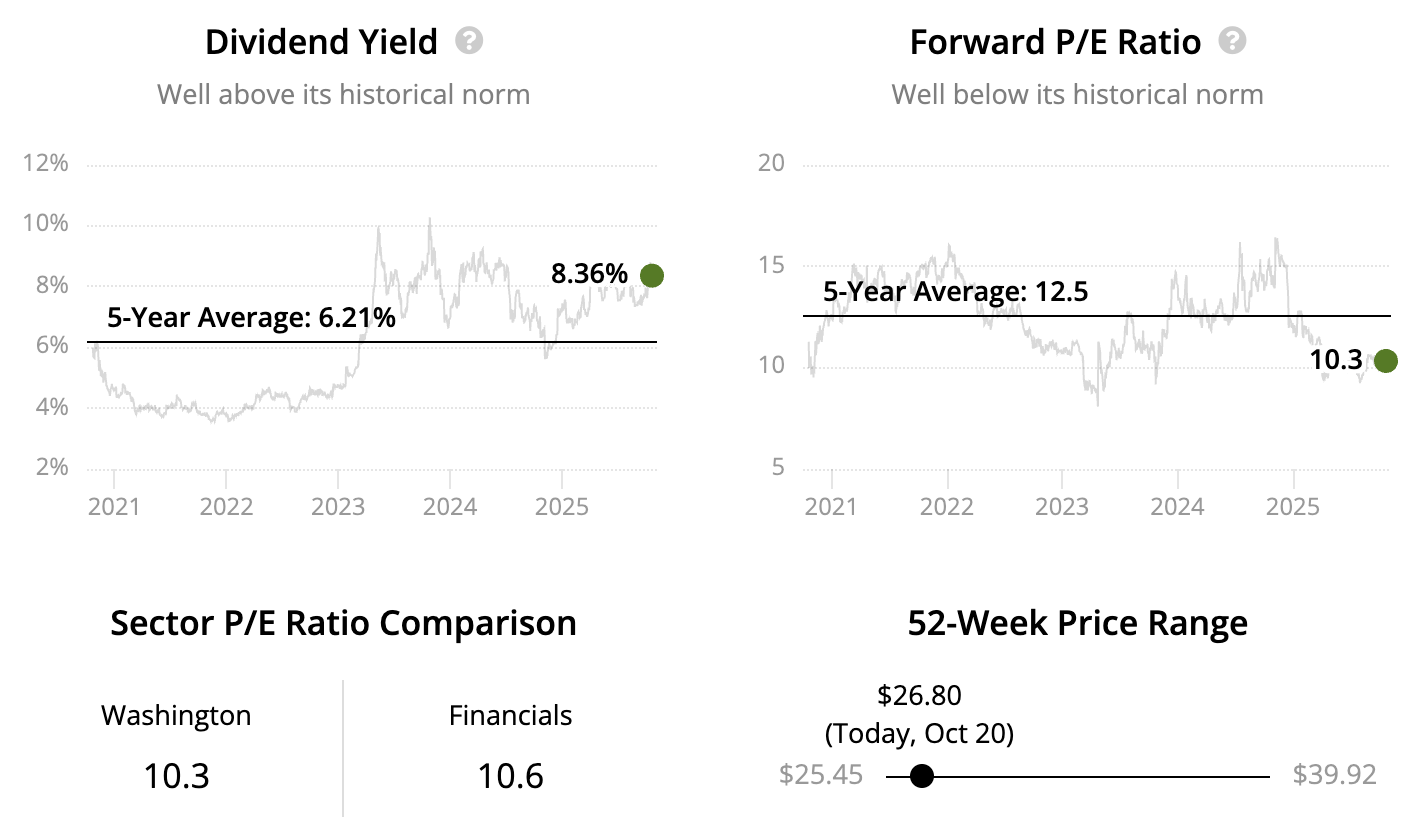Image resolution: width=1424 pixels, height=836 pixels.
Task: Click the Forward P/E Ratio help icon
Action: click(x=1232, y=42)
